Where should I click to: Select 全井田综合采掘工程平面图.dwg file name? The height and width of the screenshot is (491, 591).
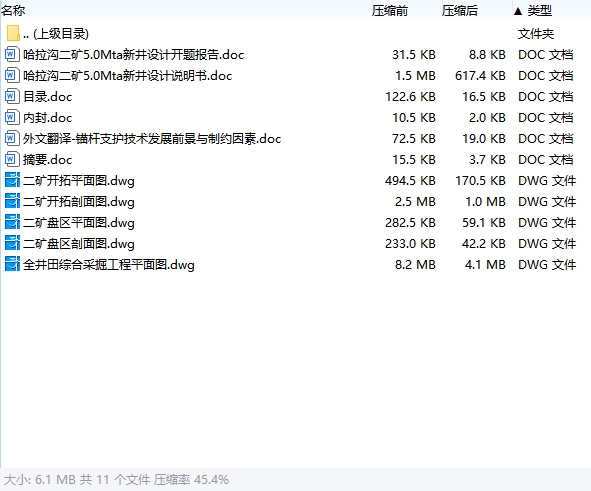(109, 265)
